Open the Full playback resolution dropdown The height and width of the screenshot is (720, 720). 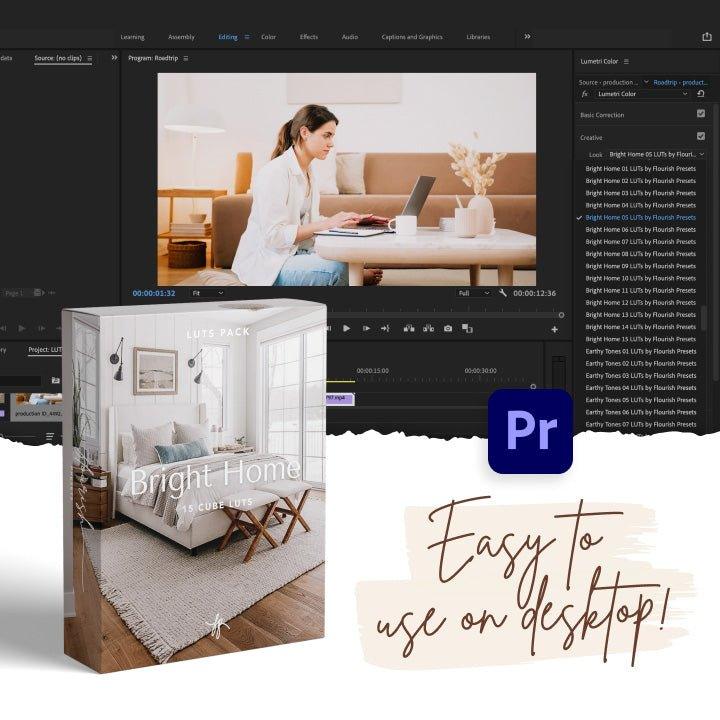click(474, 293)
